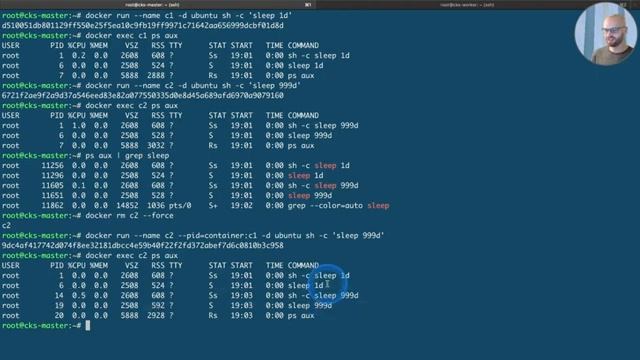The width and height of the screenshot is (640, 360).
Task: Click the %CPU value 0.5
Action: tap(79, 295)
